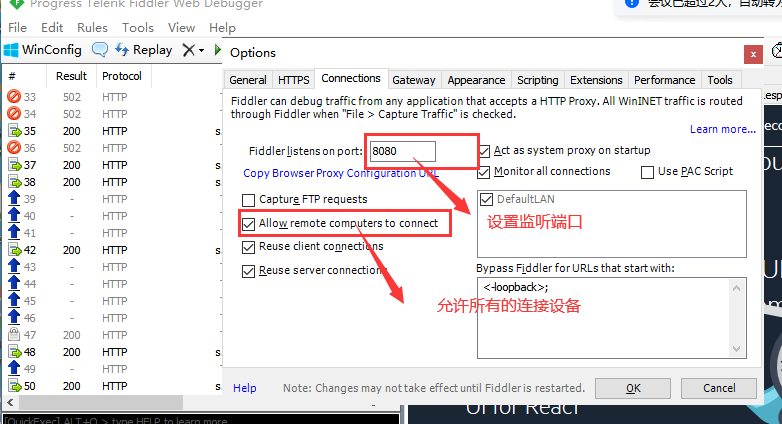Click the response icon of session 38
The width and height of the screenshot is (782, 424).
click(x=15, y=182)
